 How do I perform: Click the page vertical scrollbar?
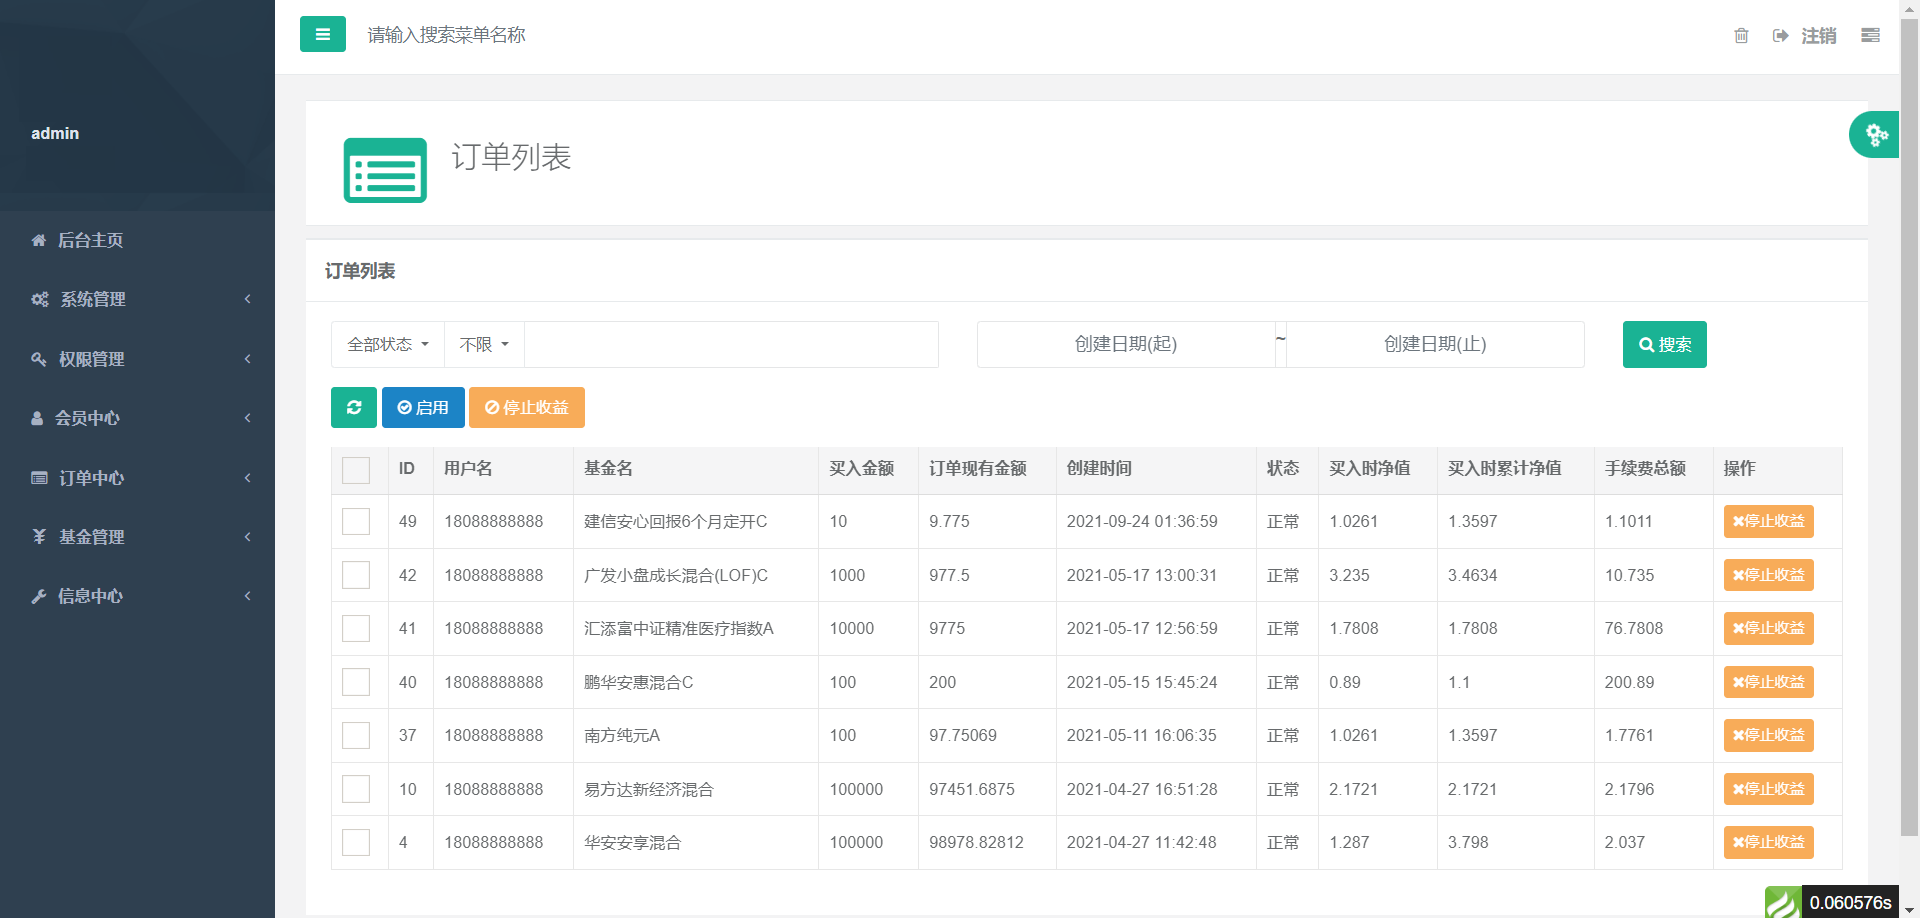1909,400
